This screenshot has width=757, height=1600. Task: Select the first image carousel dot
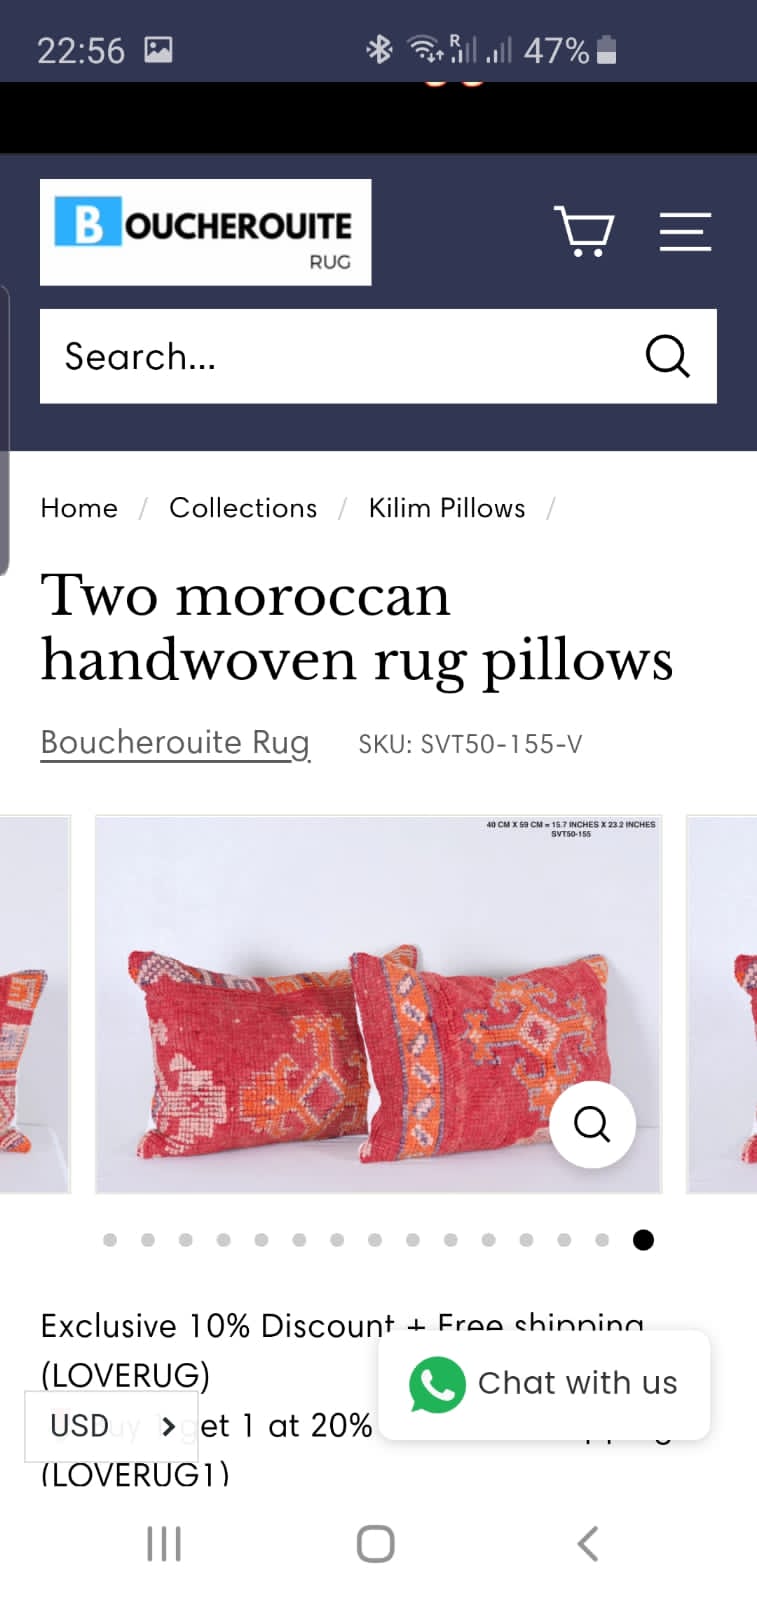(110, 1240)
